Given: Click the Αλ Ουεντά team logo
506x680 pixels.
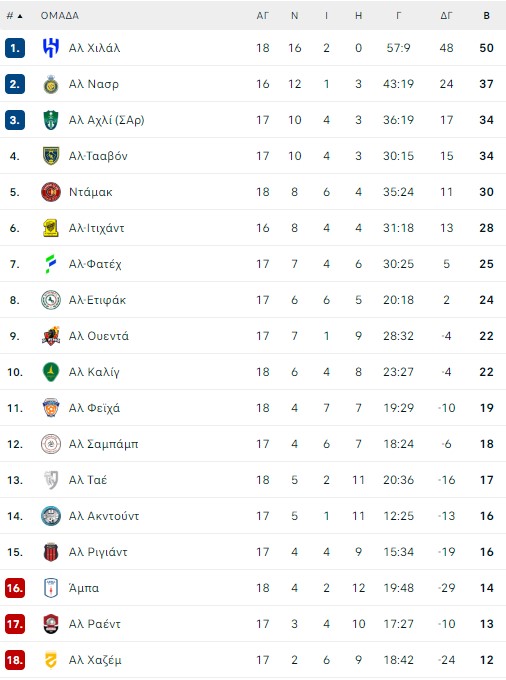Looking at the screenshot, I should click(x=51, y=336).
